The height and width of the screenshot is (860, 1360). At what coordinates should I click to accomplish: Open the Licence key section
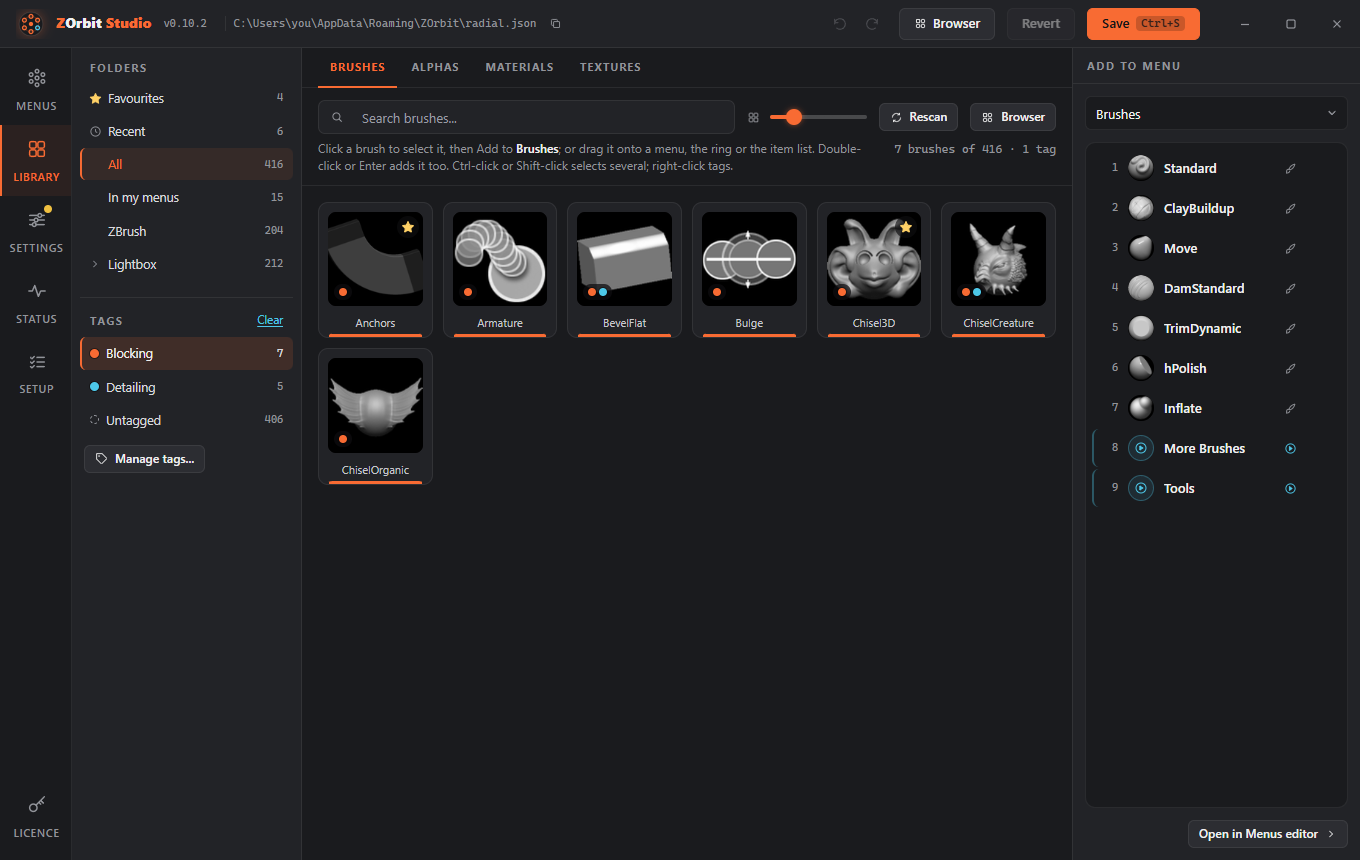point(36,816)
